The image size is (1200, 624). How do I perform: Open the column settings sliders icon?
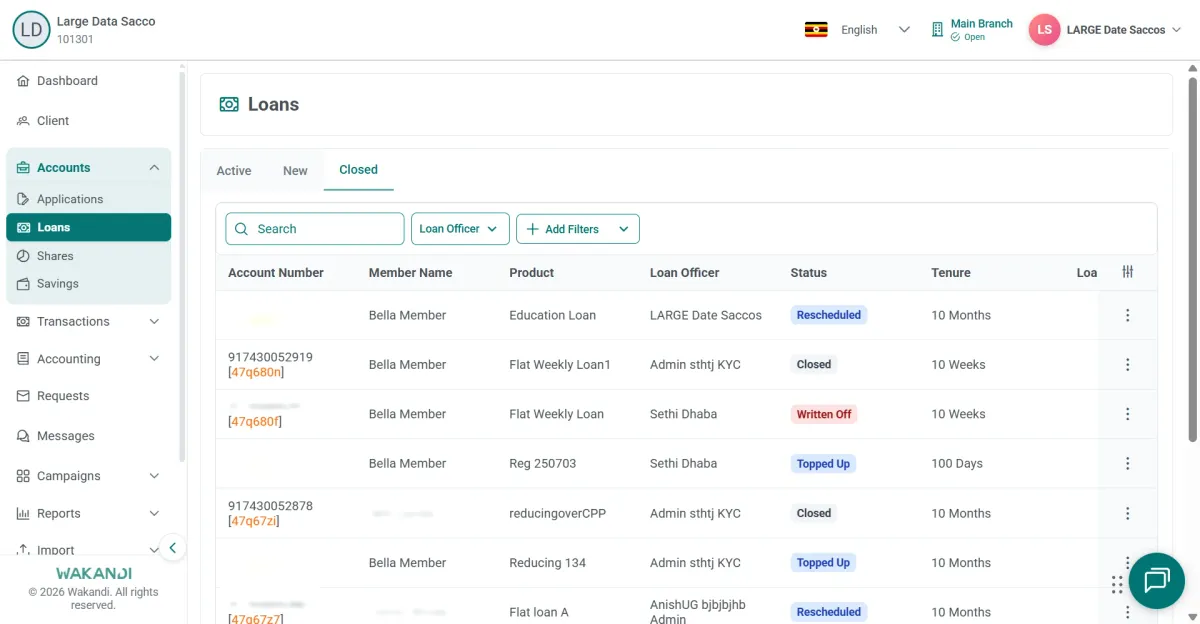(1128, 272)
